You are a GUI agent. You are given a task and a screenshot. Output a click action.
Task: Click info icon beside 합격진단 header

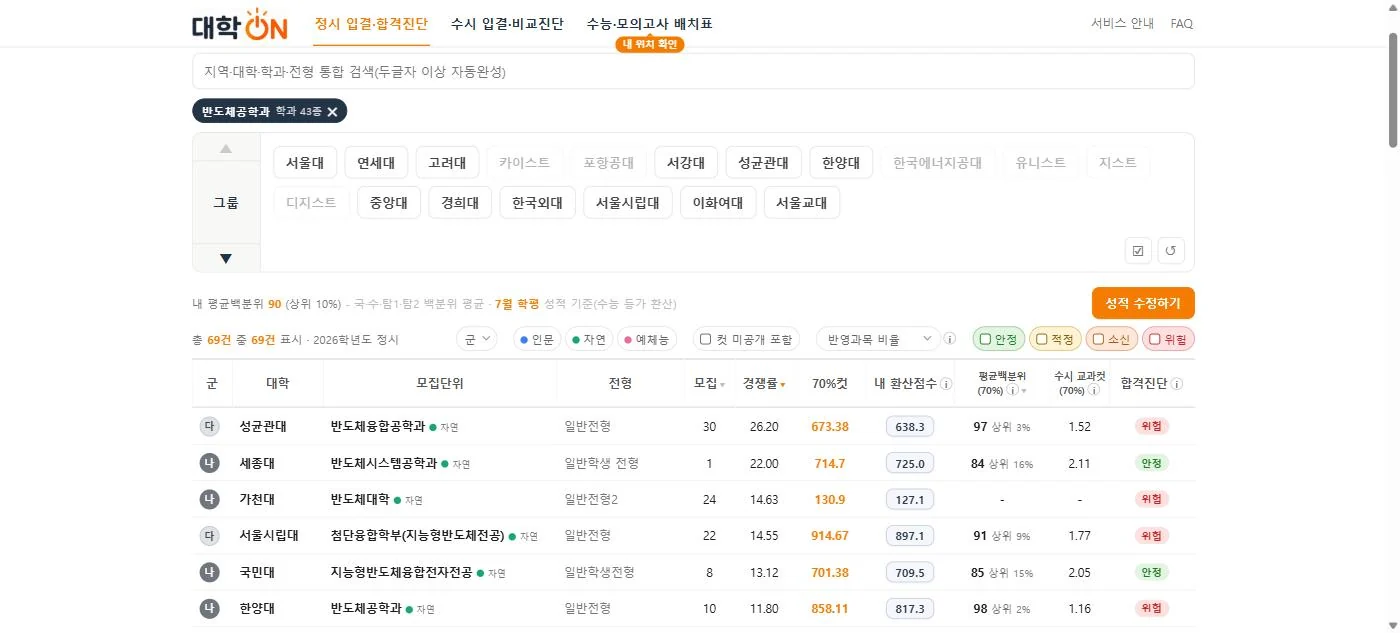1177,384
